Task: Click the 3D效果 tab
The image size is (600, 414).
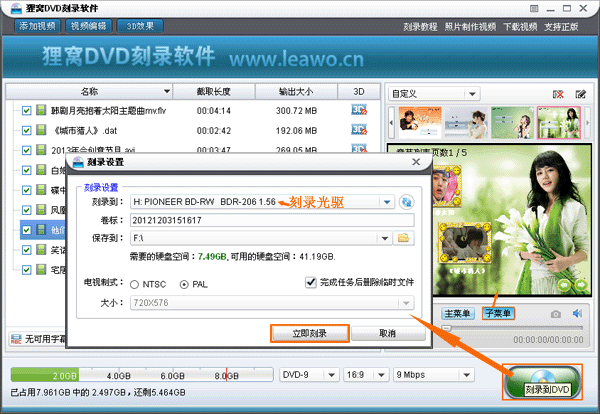Action: pos(140,26)
